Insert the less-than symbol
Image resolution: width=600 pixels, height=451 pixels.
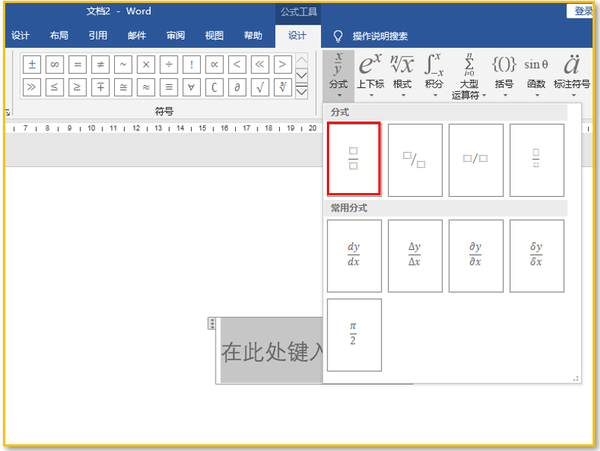pyautogui.click(x=237, y=64)
